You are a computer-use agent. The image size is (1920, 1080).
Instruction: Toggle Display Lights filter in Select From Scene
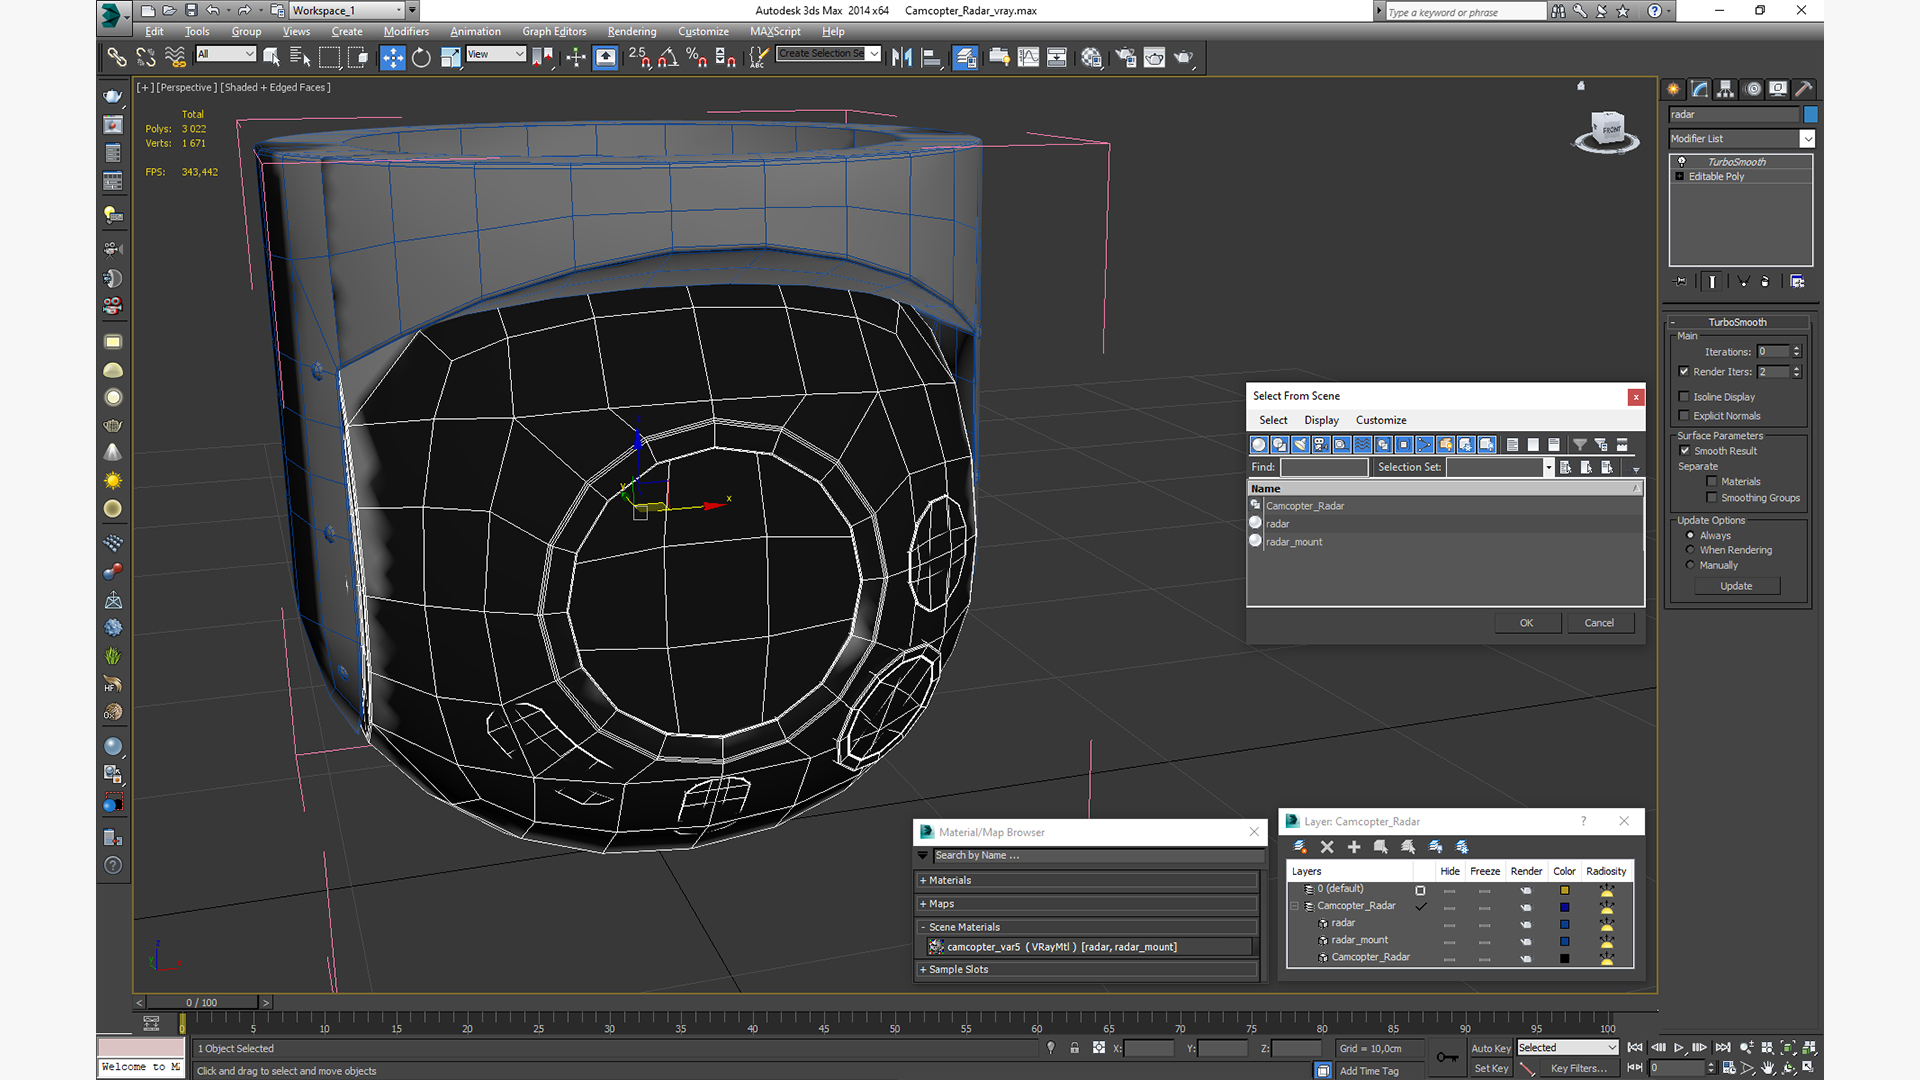click(1300, 444)
